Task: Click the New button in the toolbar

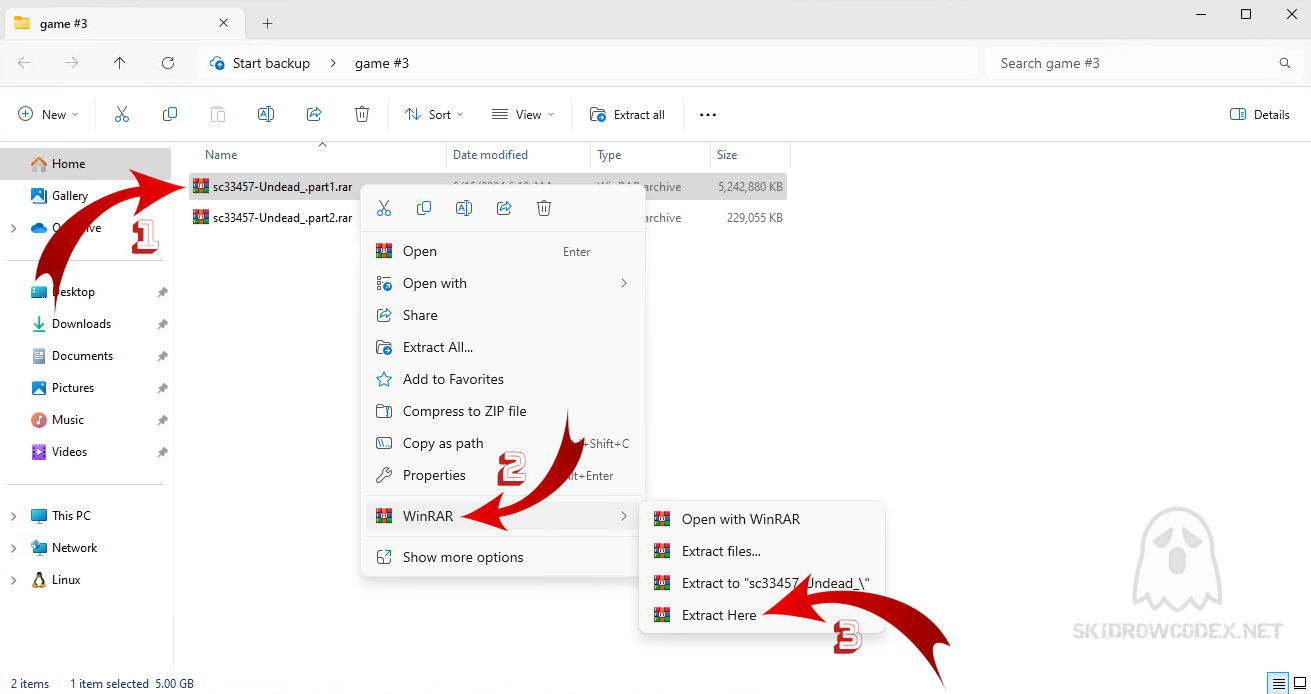Action: [x=48, y=115]
